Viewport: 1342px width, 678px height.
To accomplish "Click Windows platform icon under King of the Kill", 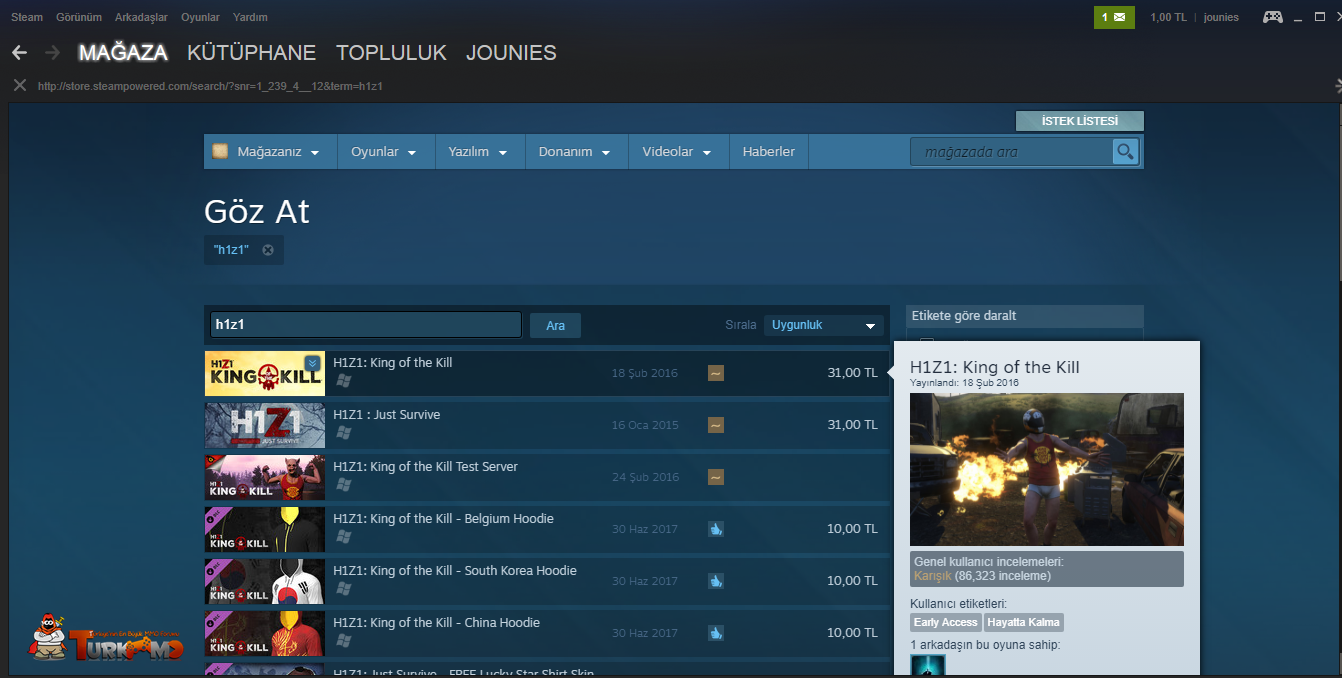I will [344, 381].
